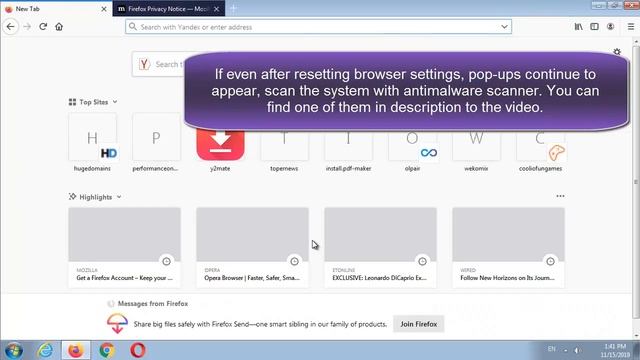
Task: Open the taskbar clock and date
Action: point(615,351)
